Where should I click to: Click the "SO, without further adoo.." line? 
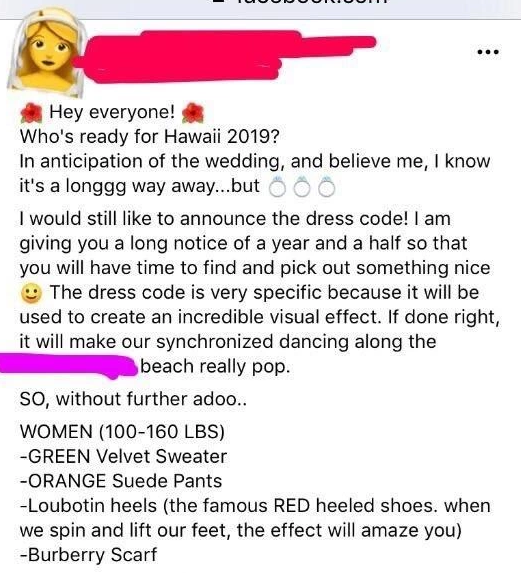[133, 399]
